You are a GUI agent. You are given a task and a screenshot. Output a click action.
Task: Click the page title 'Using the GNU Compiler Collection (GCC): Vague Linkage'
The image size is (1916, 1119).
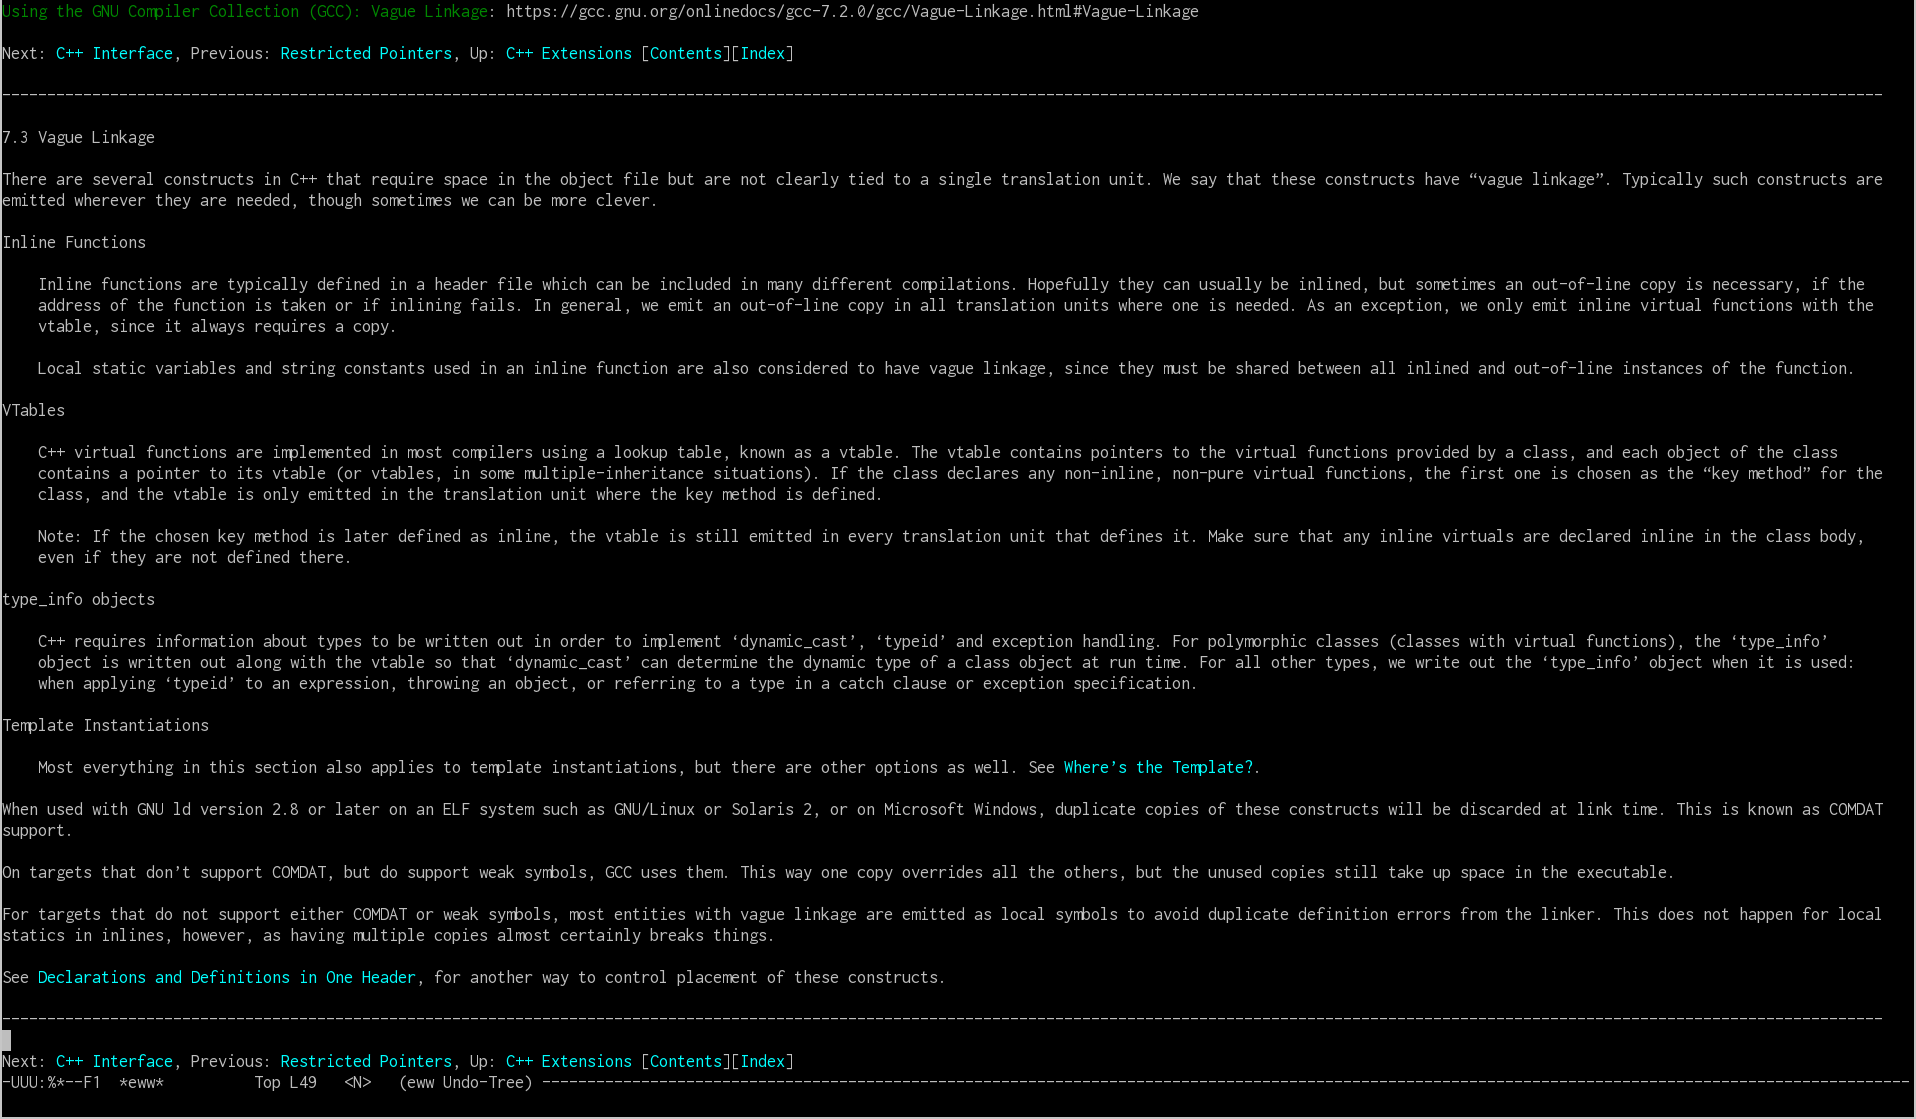245,11
